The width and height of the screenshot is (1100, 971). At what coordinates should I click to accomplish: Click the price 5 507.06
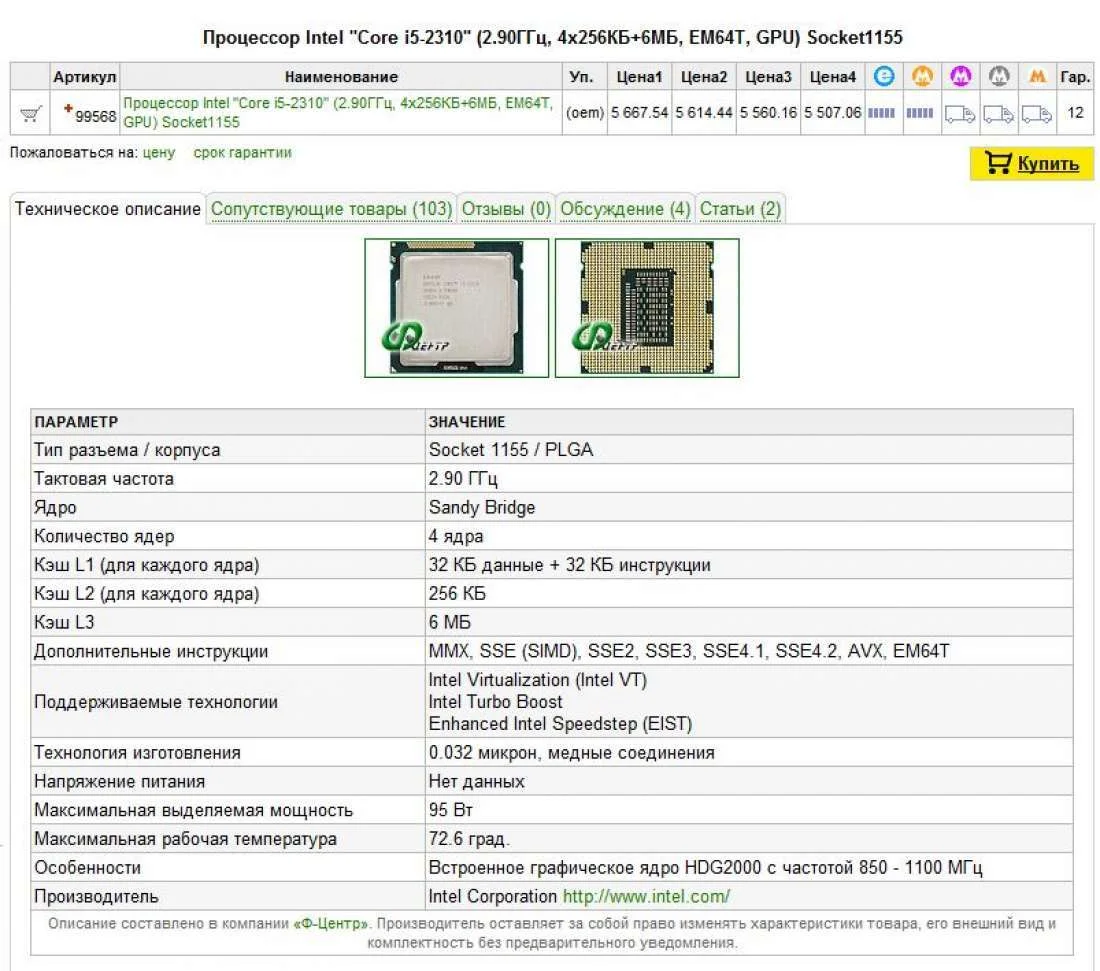(x=833, y=112)
